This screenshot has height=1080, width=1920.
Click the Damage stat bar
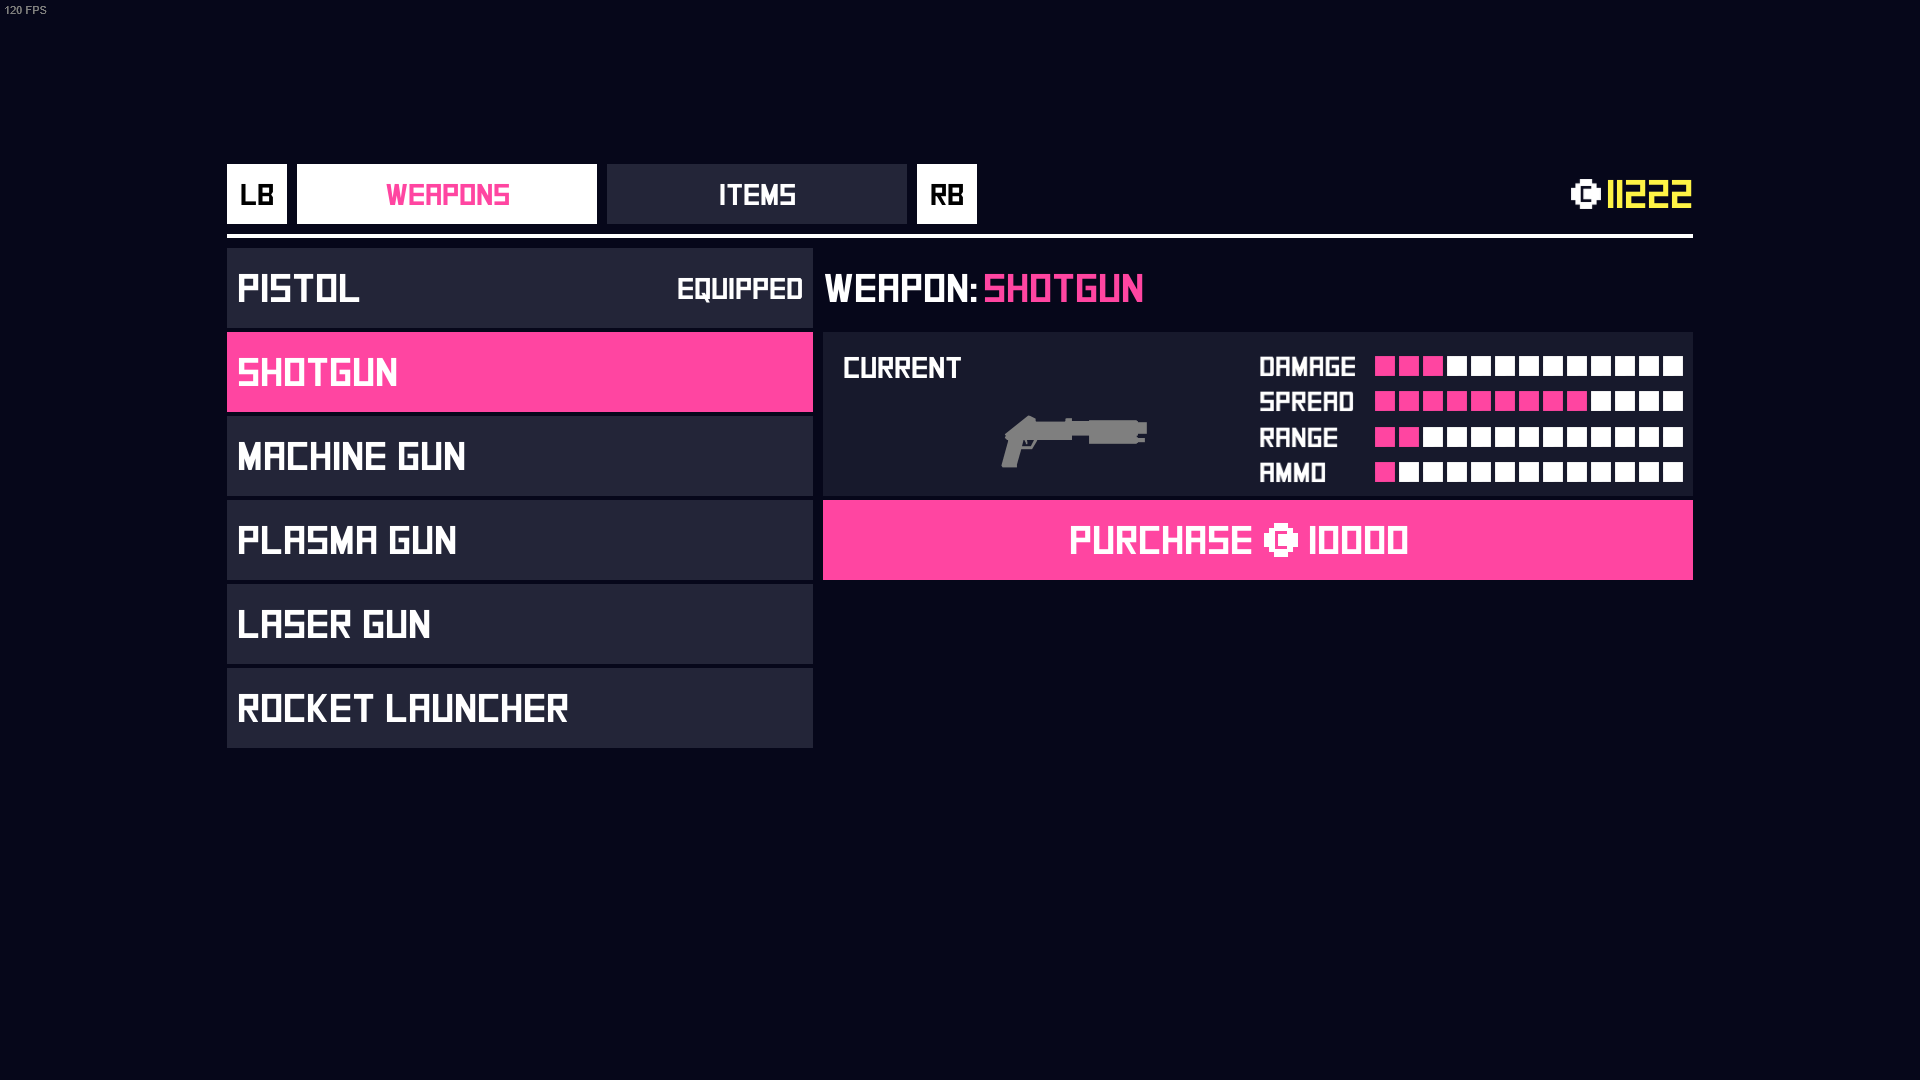[x=1528, y=367]
